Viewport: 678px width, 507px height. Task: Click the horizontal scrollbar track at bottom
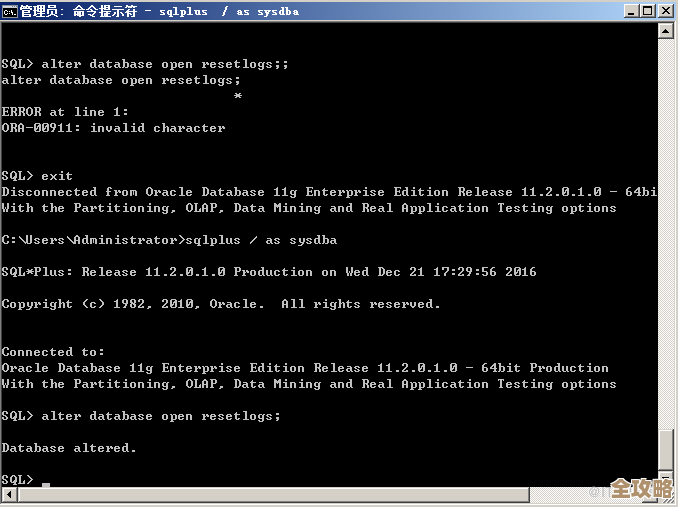300,497
